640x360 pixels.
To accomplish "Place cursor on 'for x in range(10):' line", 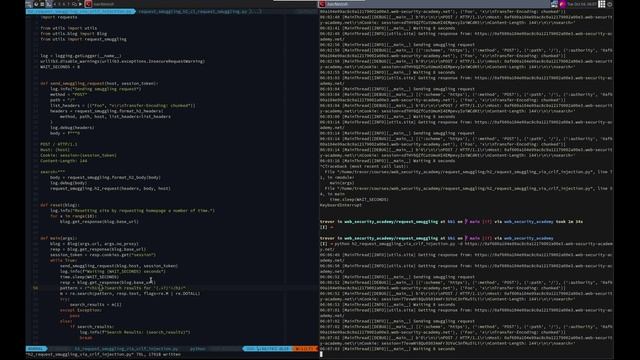I will point(73,216).
